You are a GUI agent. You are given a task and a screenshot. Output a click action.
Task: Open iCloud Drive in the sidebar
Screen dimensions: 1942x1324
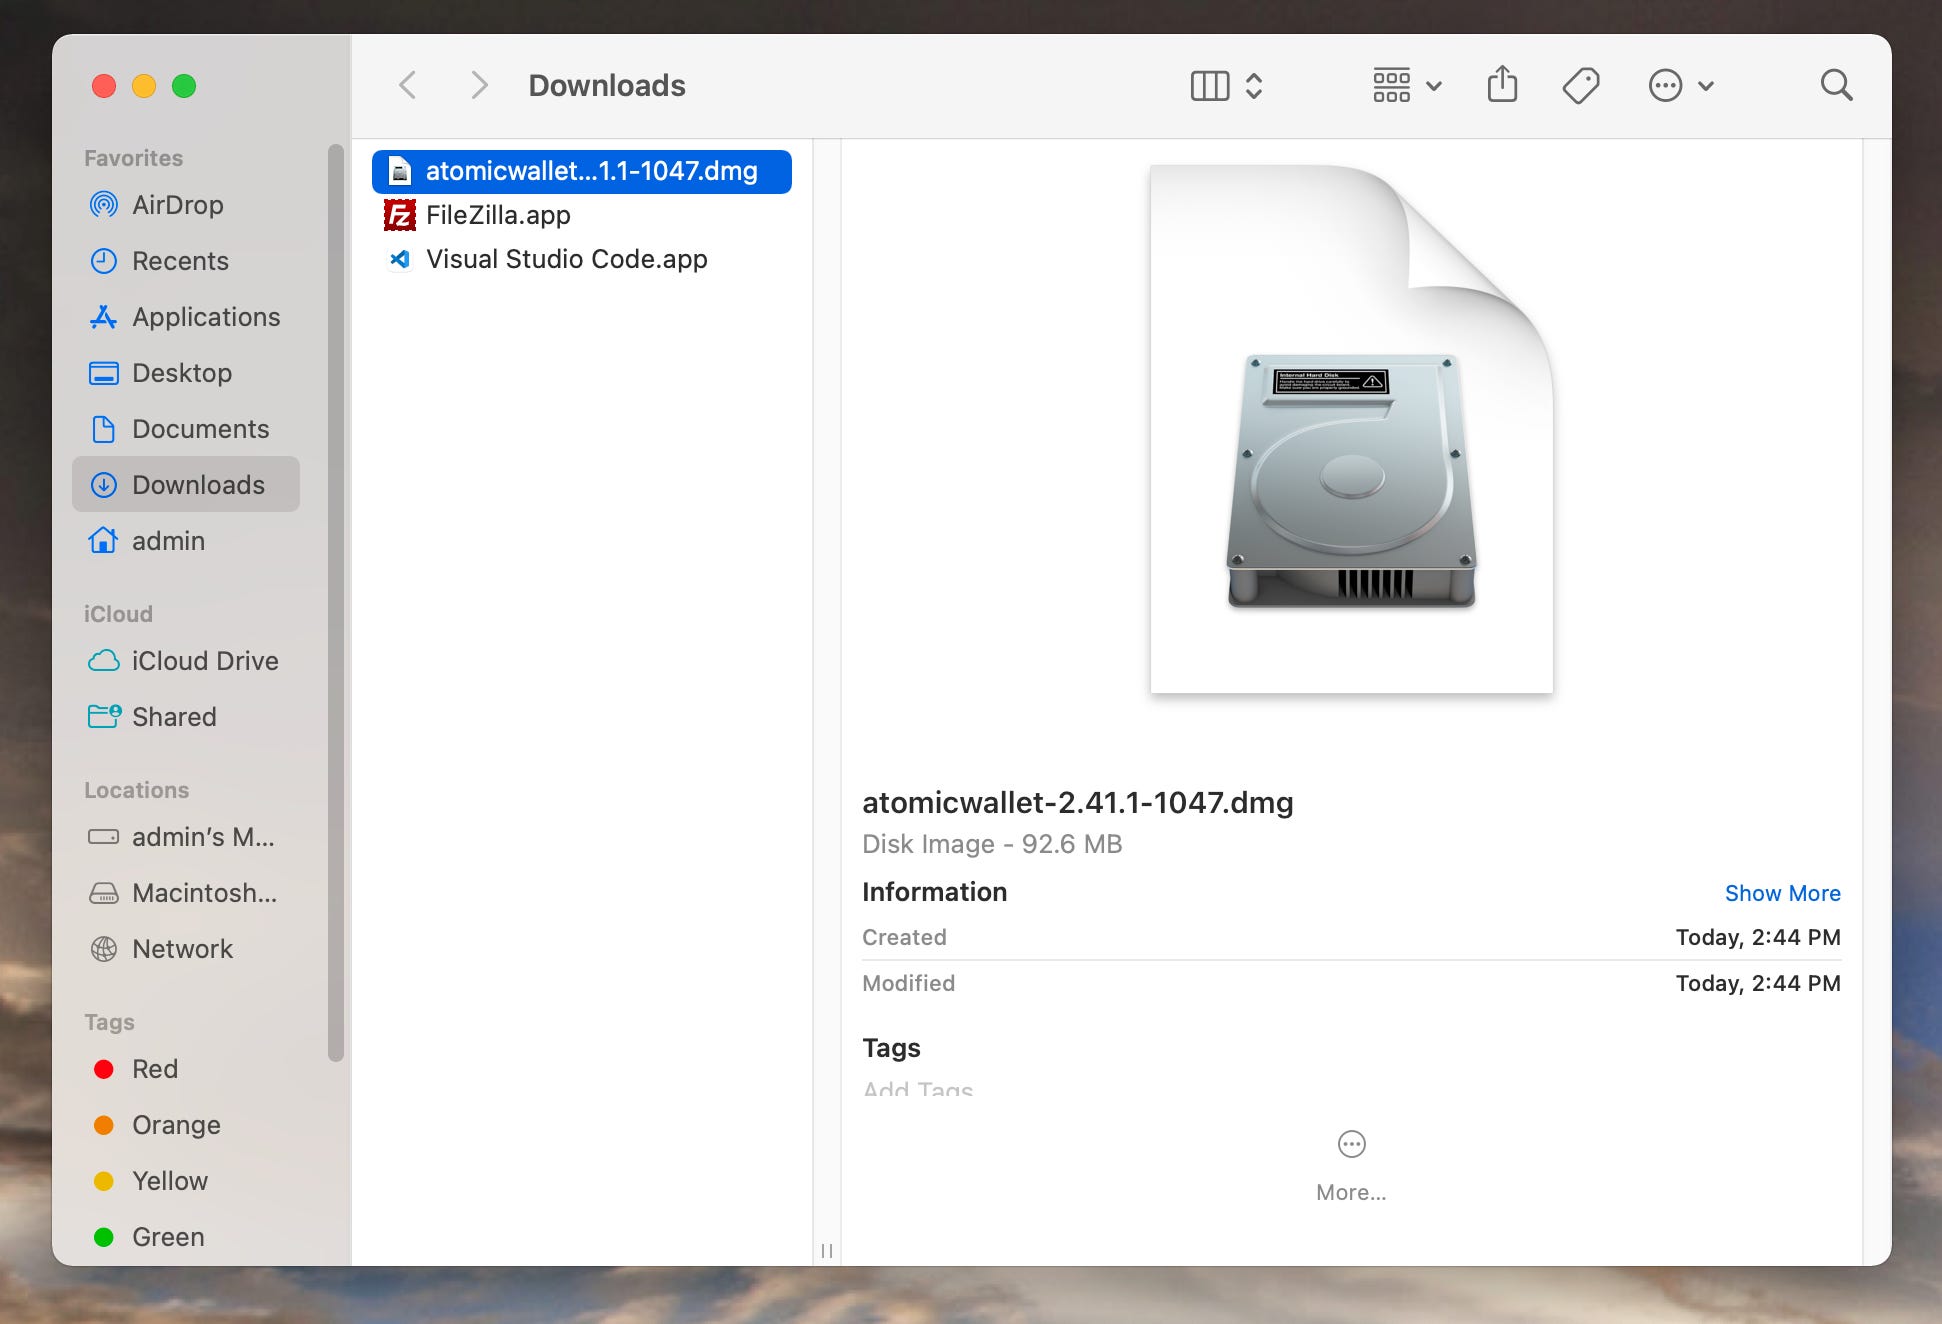coord(204,661)
